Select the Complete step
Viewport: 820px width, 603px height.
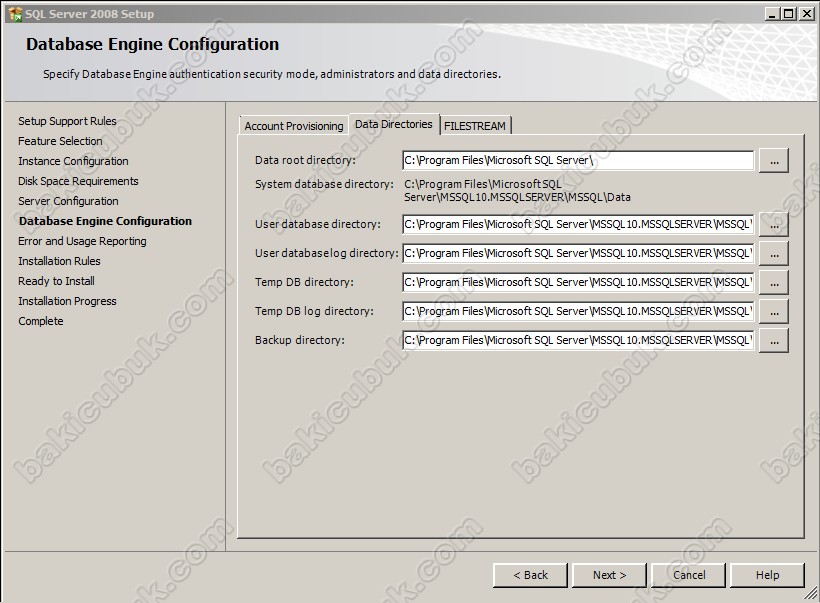coord(41,321)
